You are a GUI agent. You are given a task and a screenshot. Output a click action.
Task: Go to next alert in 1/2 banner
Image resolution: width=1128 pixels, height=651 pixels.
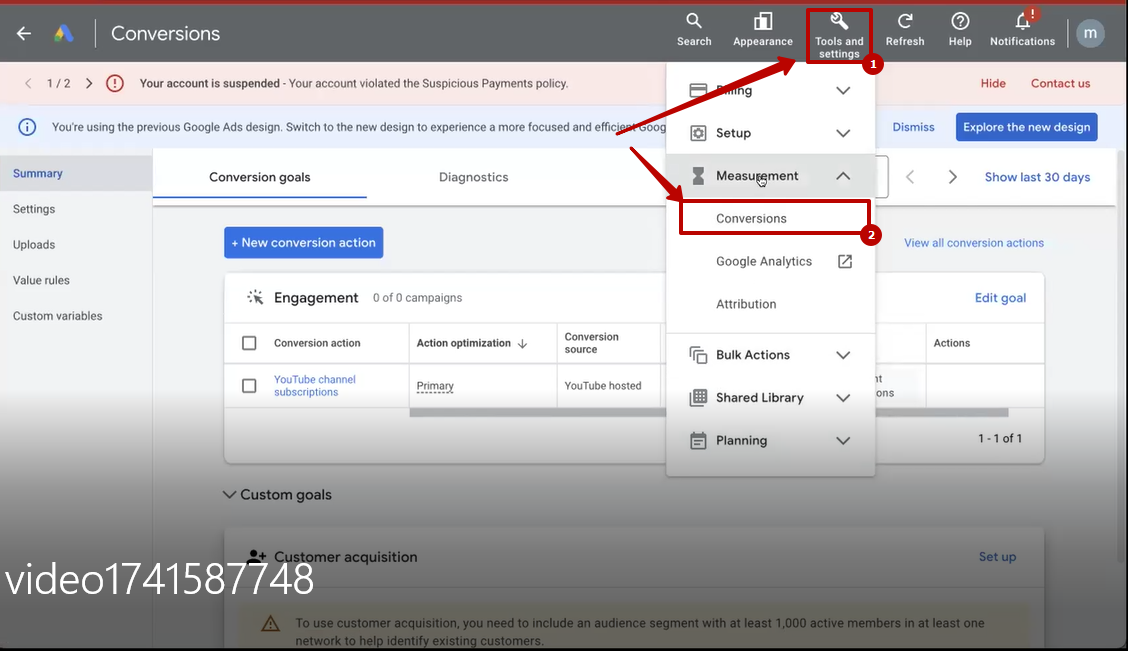tap(89, 83)
